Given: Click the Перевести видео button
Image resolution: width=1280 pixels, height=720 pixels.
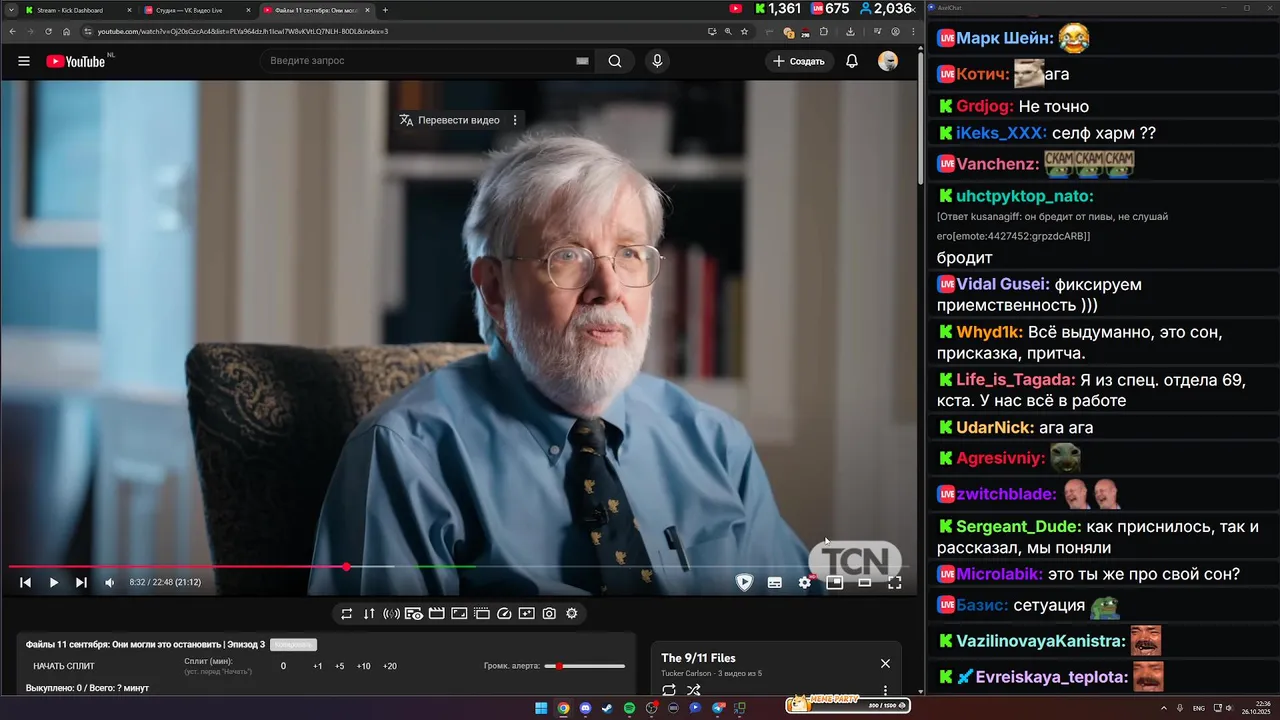Looking at the screenshot, I should [x=450, y=120].
